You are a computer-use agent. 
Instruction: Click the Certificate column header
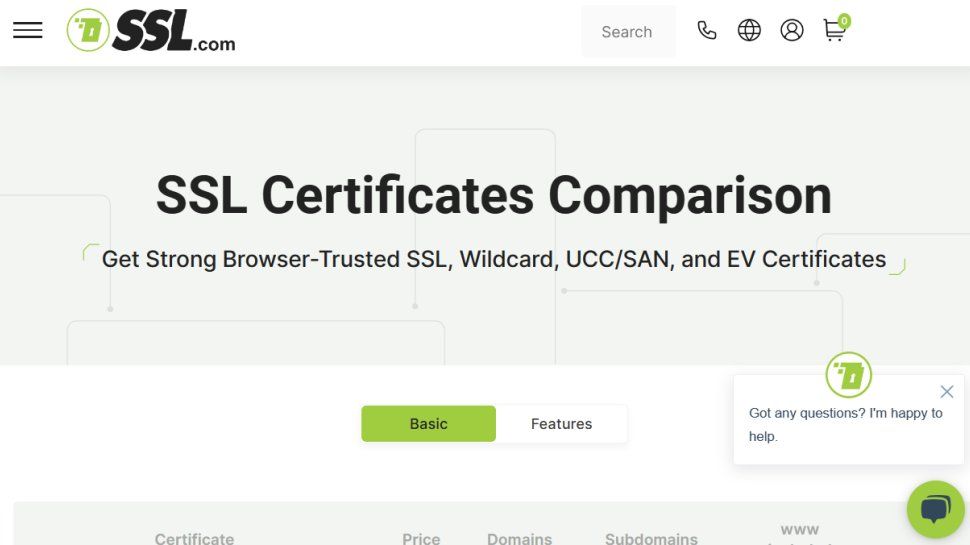coord(194,538)
